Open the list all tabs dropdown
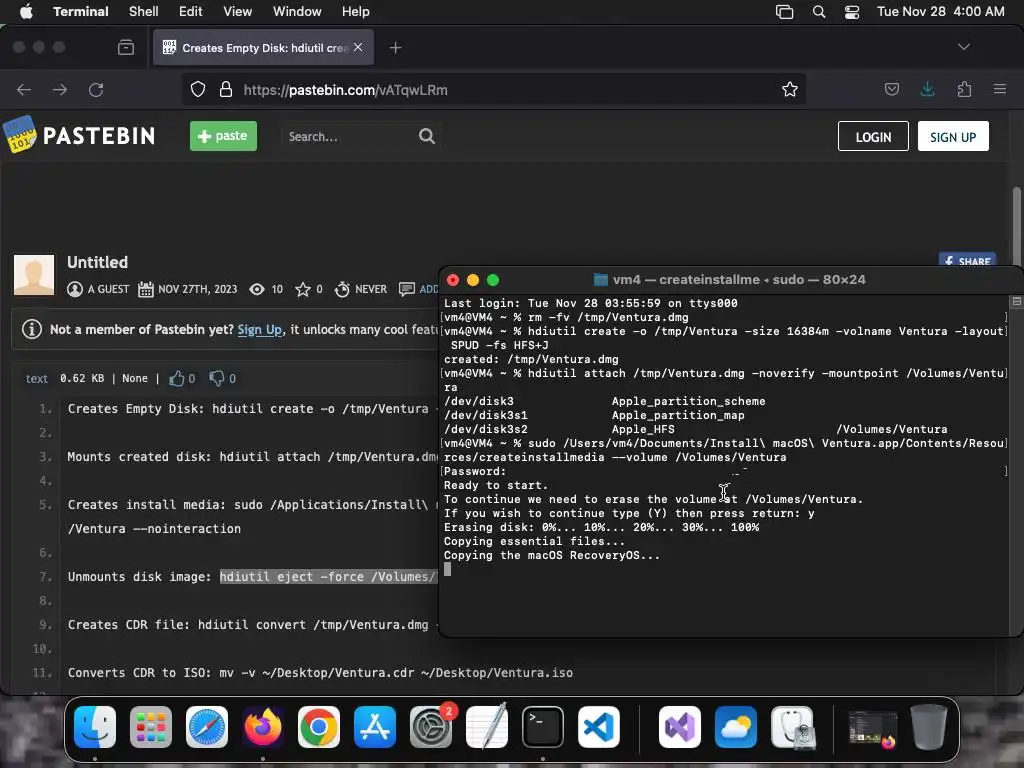This screenshot has height=768, width=1024. (x=963, y=47)
